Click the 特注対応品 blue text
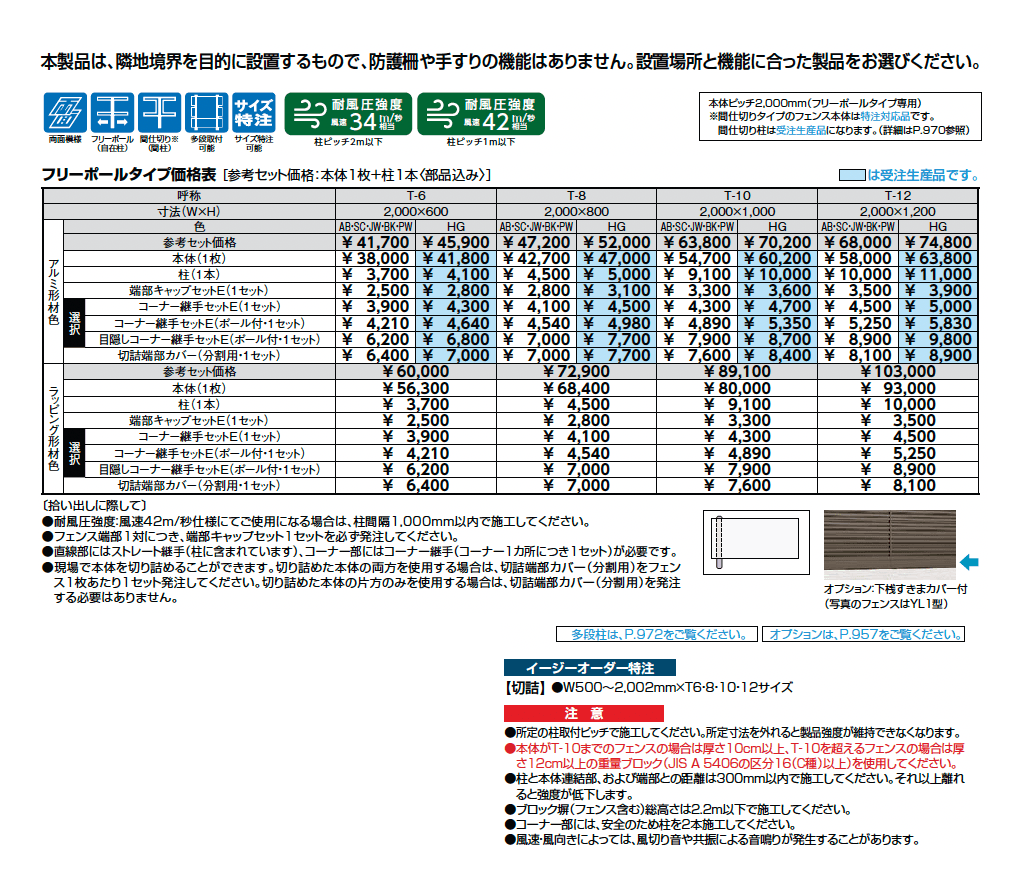 pyautogui.click(x=885, y=116)
